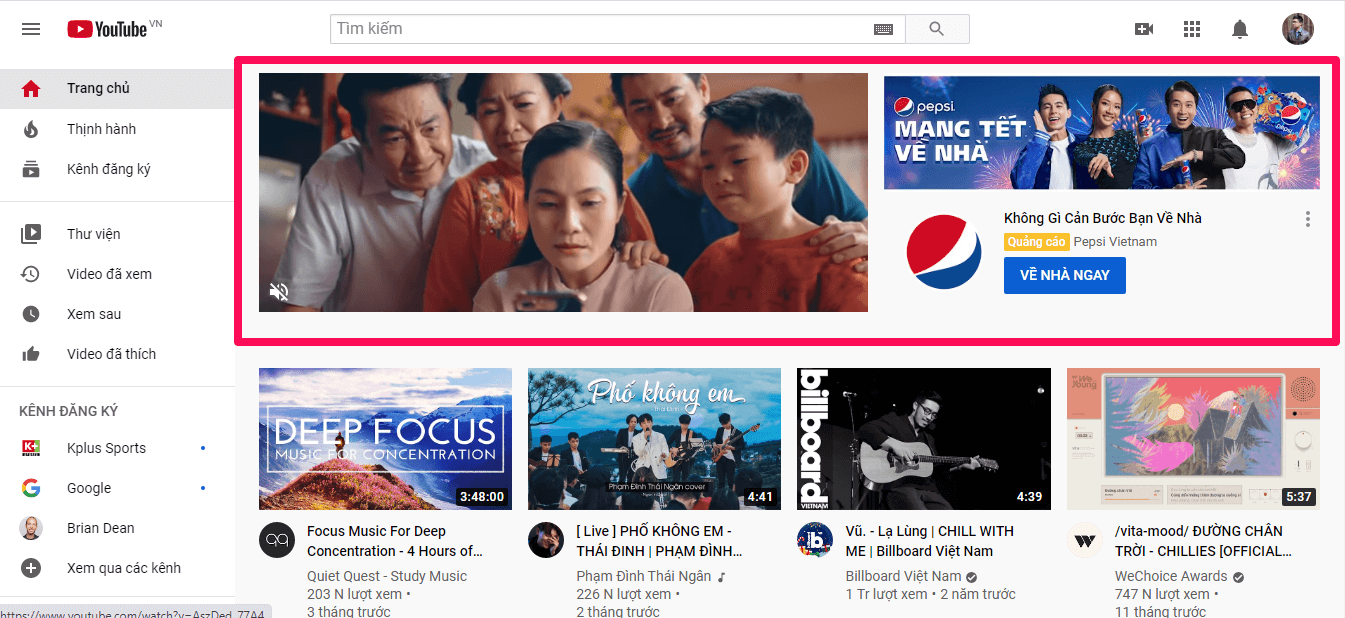Open Xem sau in sidebar
The image size is (1345, 618).
click(93, 314)
